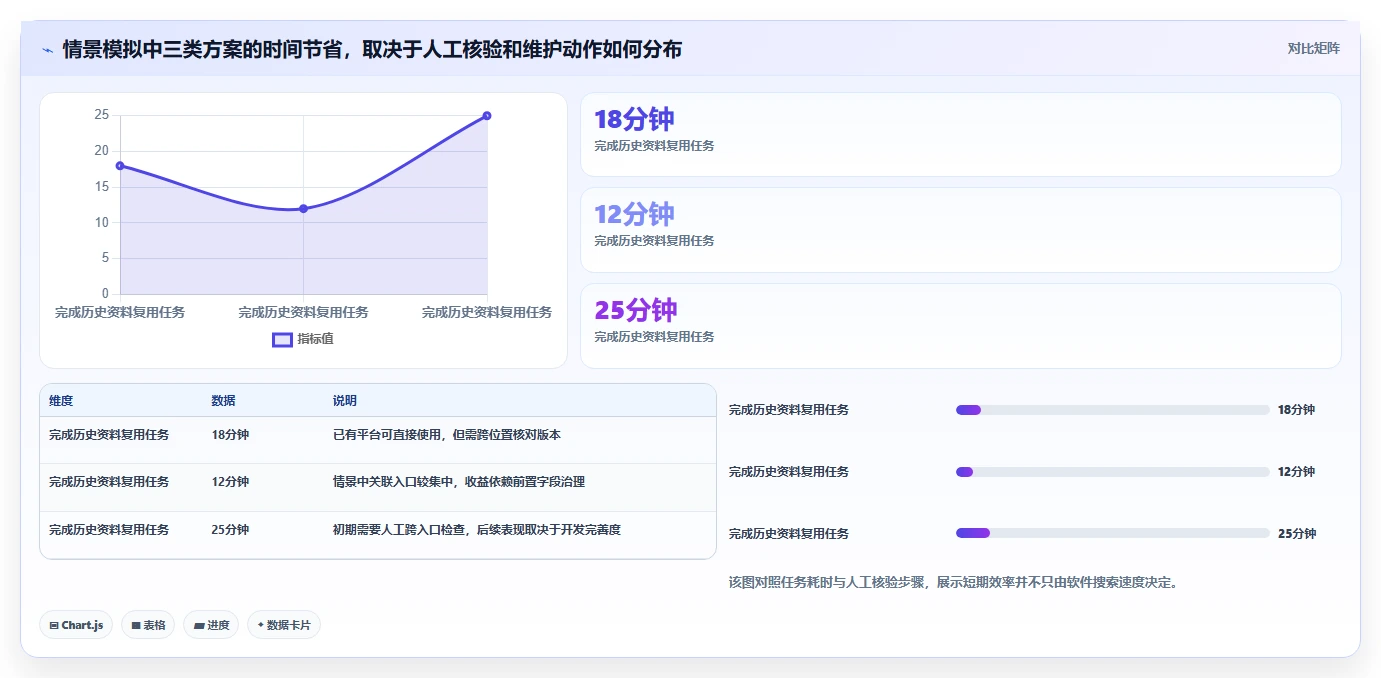
Task: Click the y-axis tick label 0
Action: click(x=105, y=294)
